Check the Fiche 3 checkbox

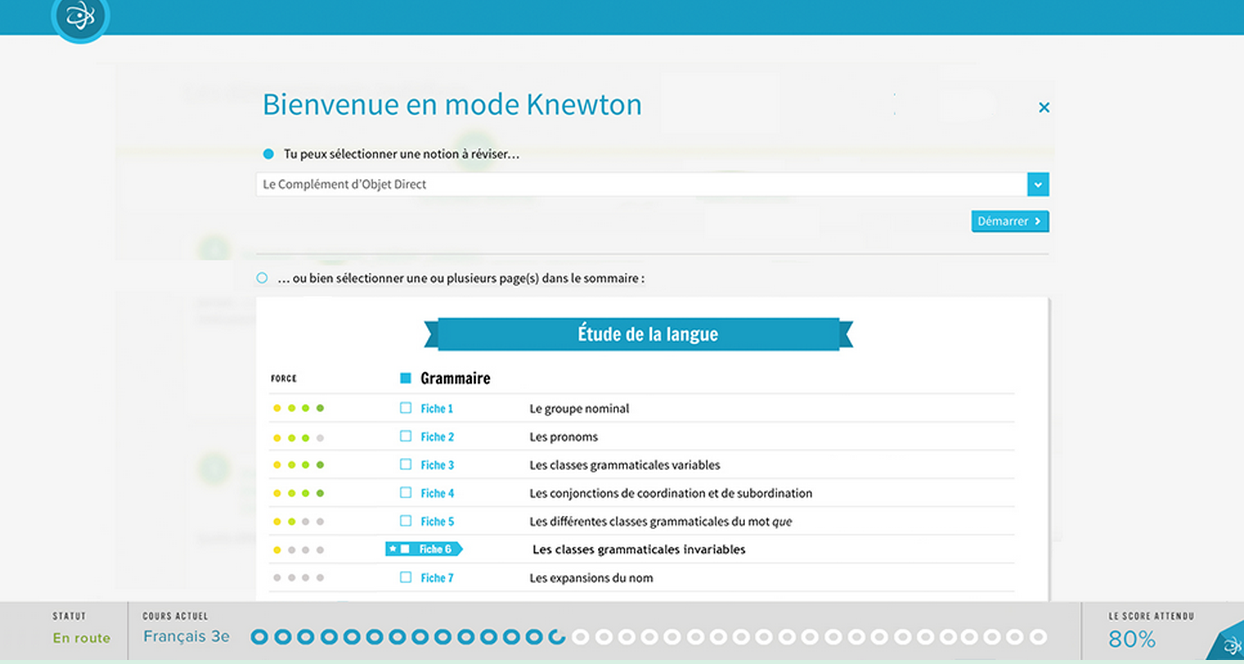[x=406, y=464]
